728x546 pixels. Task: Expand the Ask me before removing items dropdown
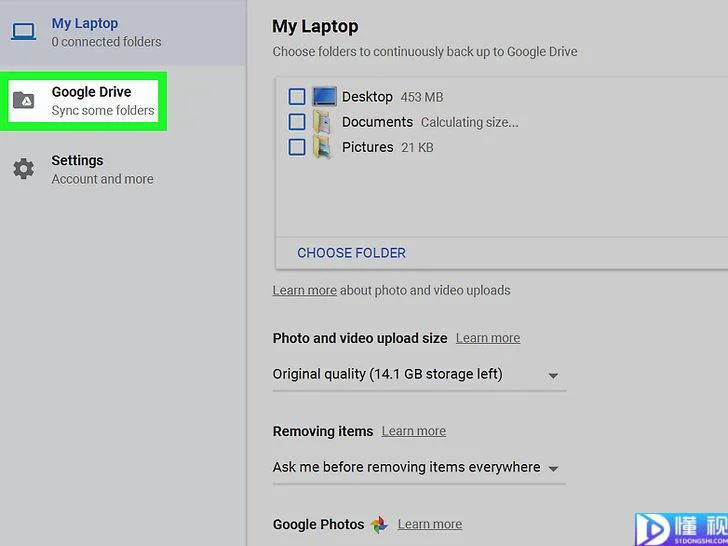(x=419, y=468)
